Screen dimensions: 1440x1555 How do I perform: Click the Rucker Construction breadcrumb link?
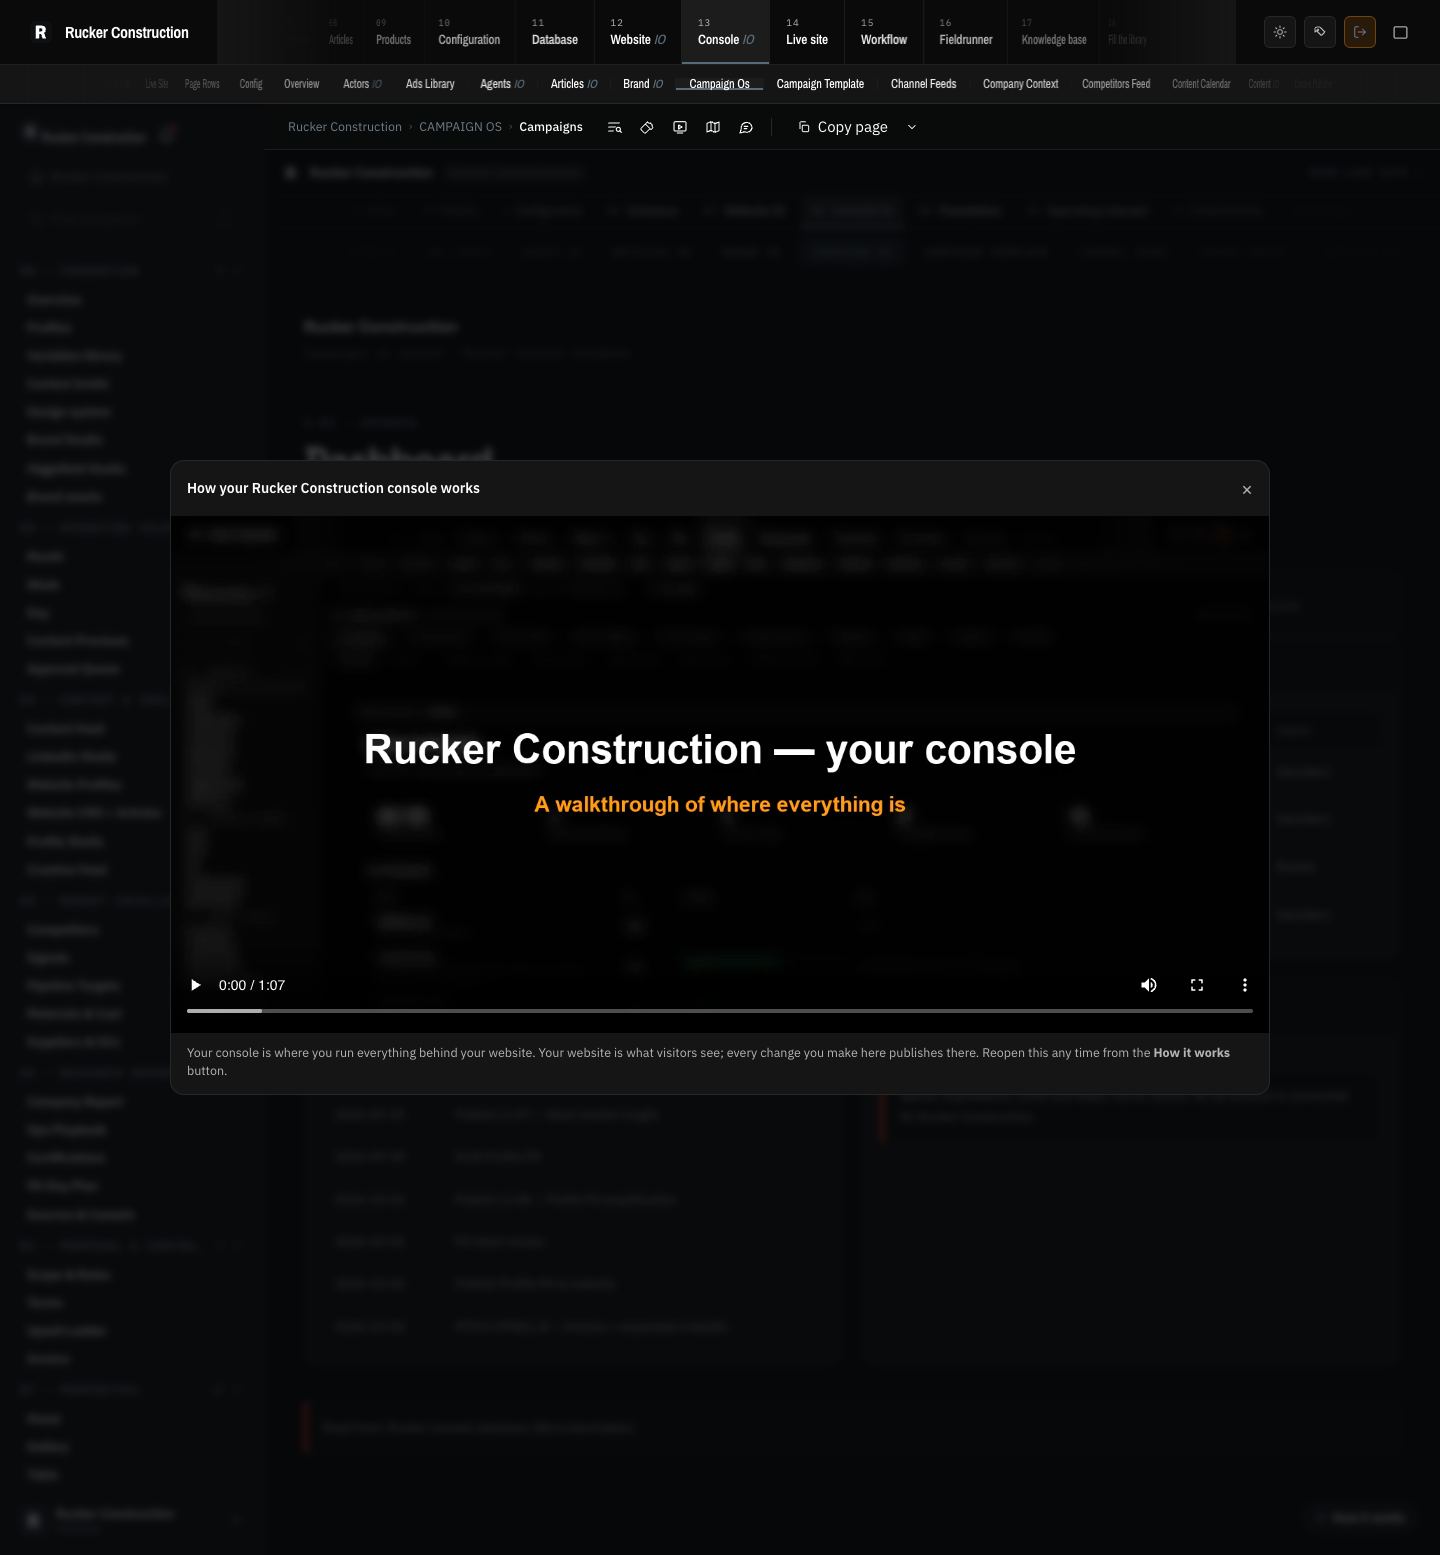coord(345,127)
